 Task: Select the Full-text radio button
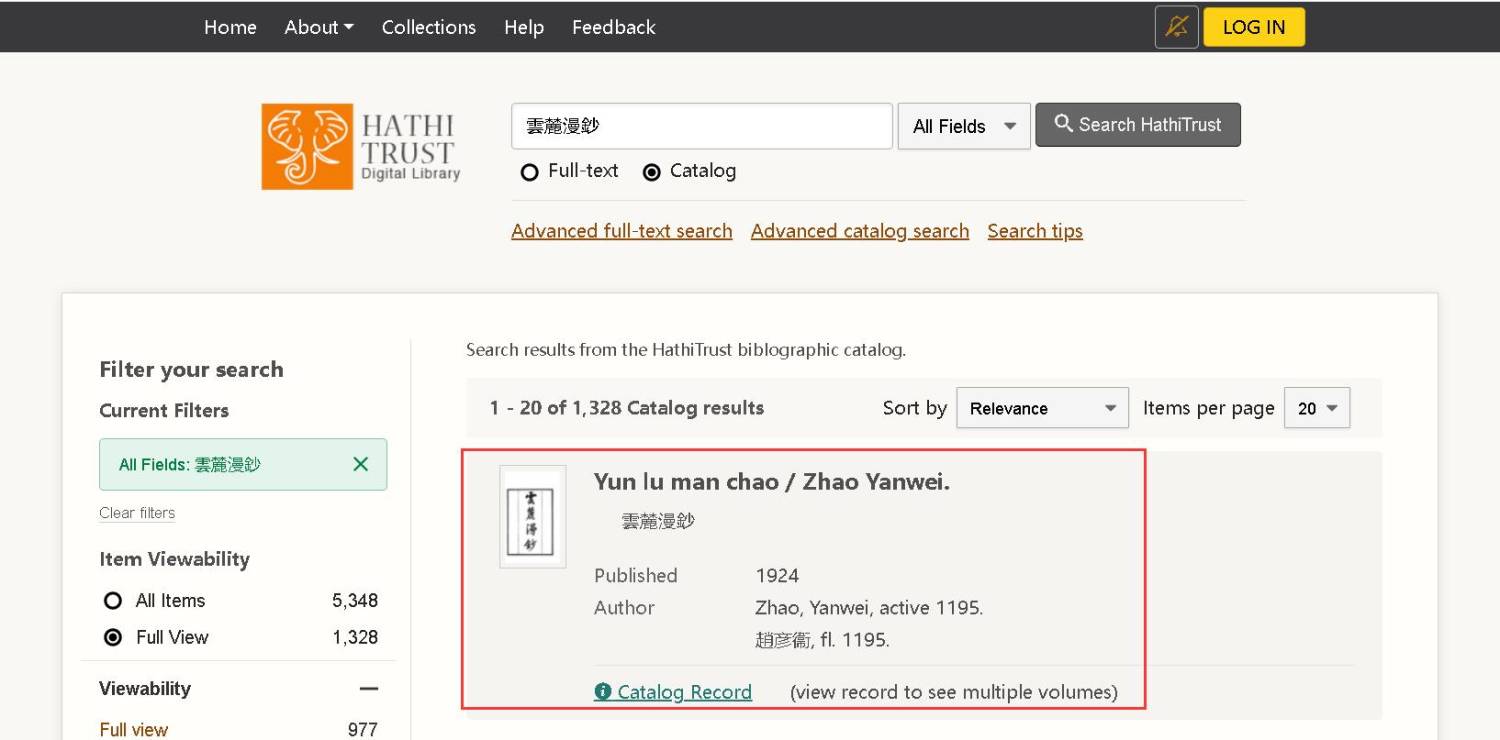[530, 172]
